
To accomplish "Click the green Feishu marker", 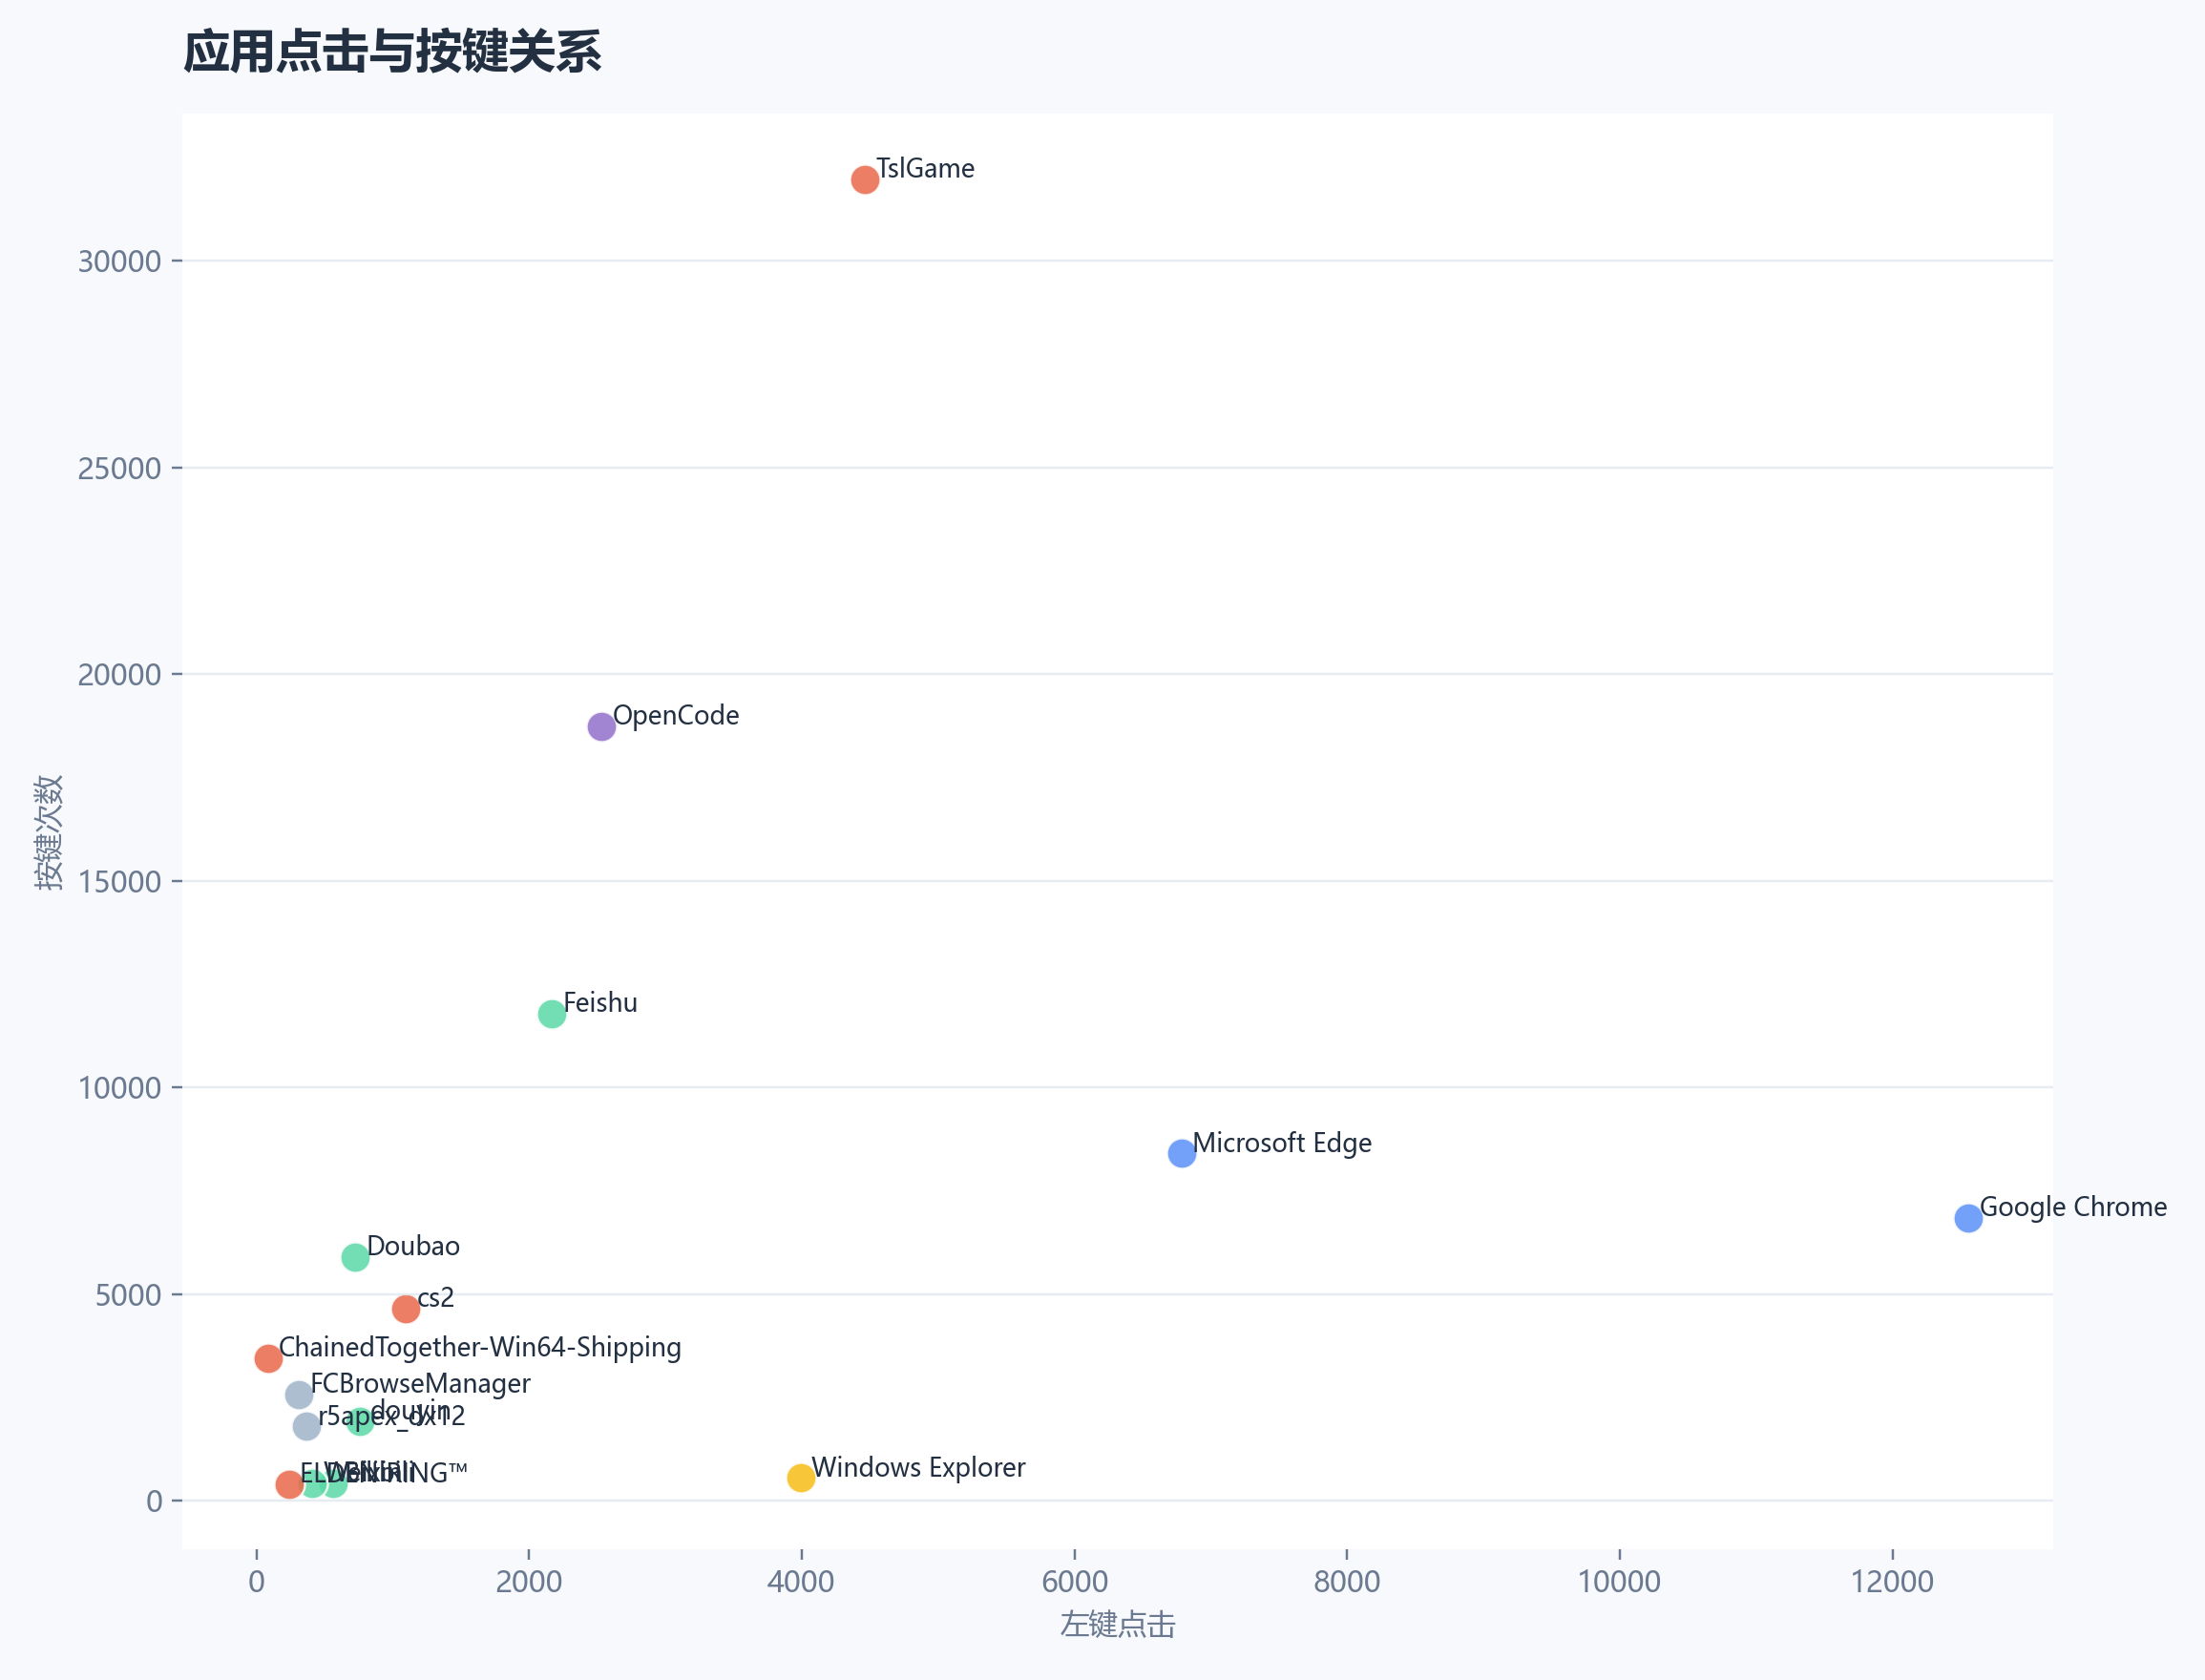I will pos(552,1014).
